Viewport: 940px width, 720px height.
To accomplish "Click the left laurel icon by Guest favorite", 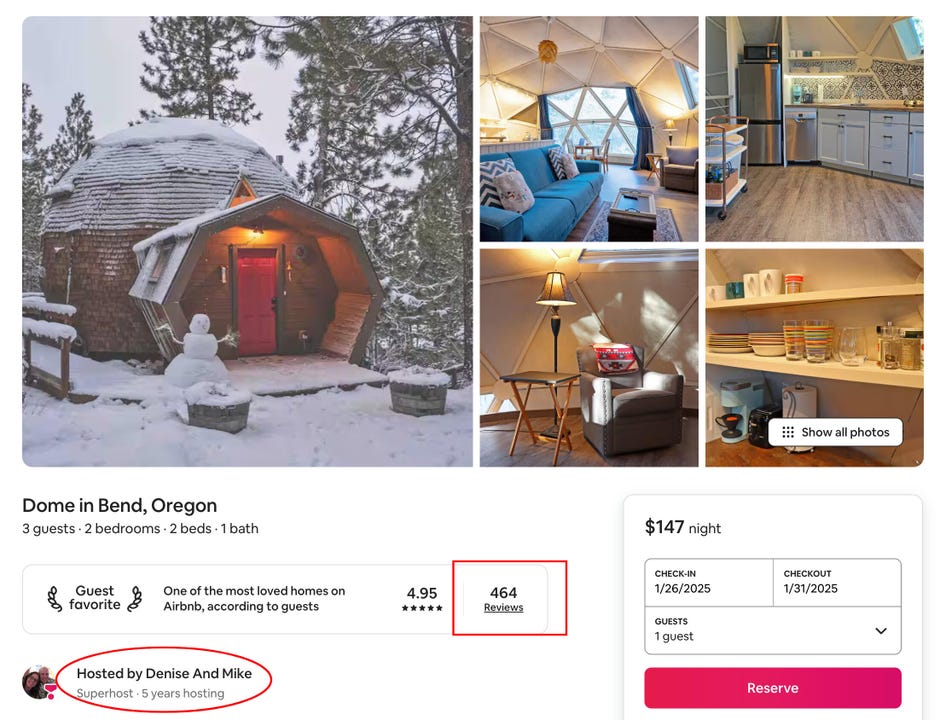I will click(55, 599).
